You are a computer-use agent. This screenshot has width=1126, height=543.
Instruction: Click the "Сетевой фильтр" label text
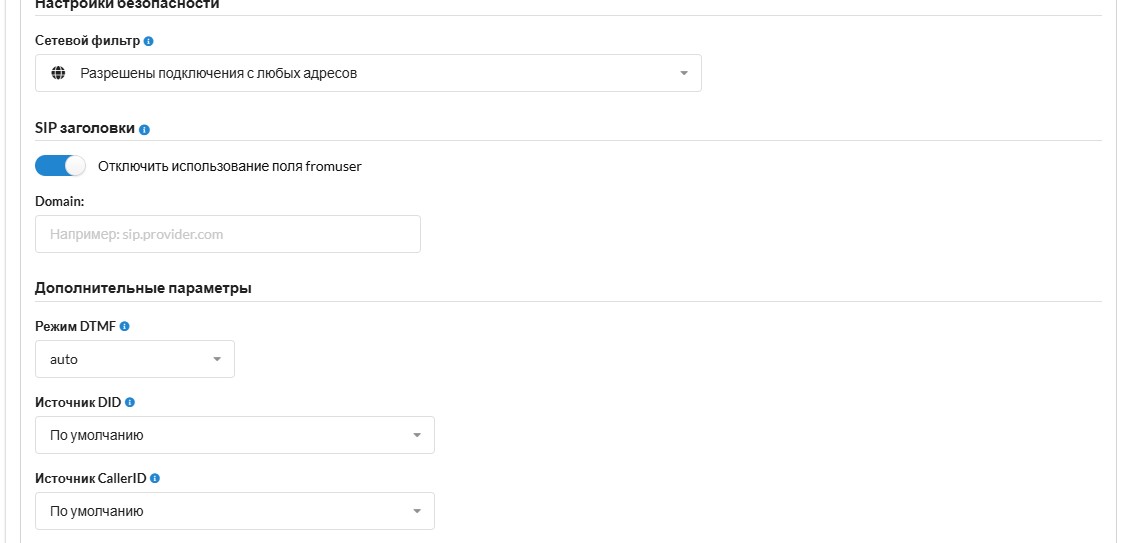click(87, 41)
